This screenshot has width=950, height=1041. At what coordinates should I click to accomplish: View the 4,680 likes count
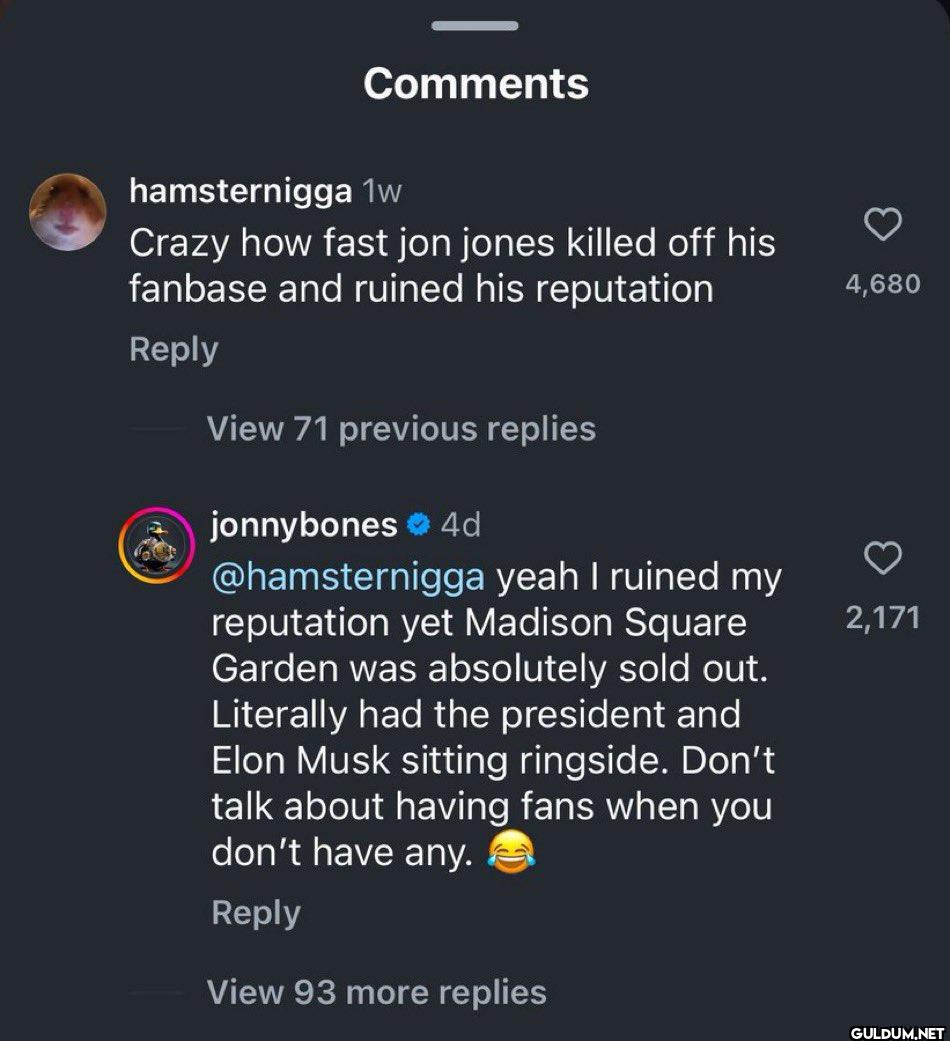coord(882,285)
